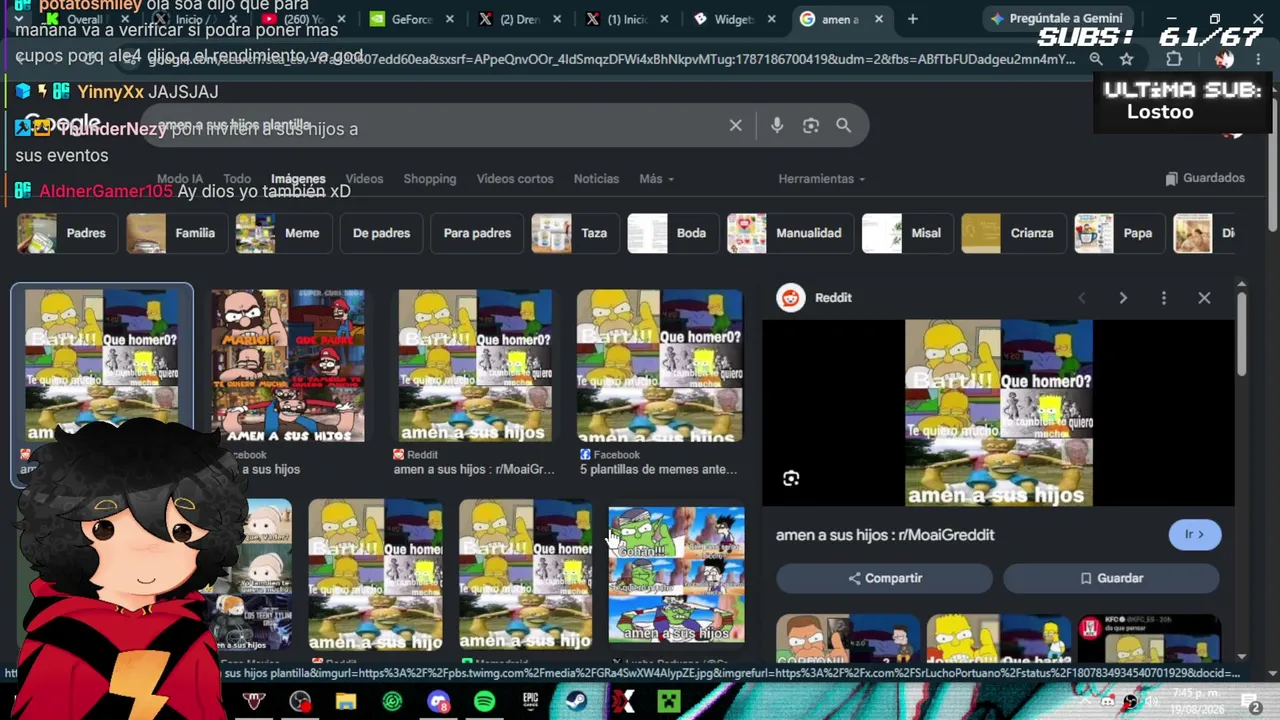This screenshot has width=1280, height=720.
Task: Filter images by Padres chip
Action: (66, 233)
